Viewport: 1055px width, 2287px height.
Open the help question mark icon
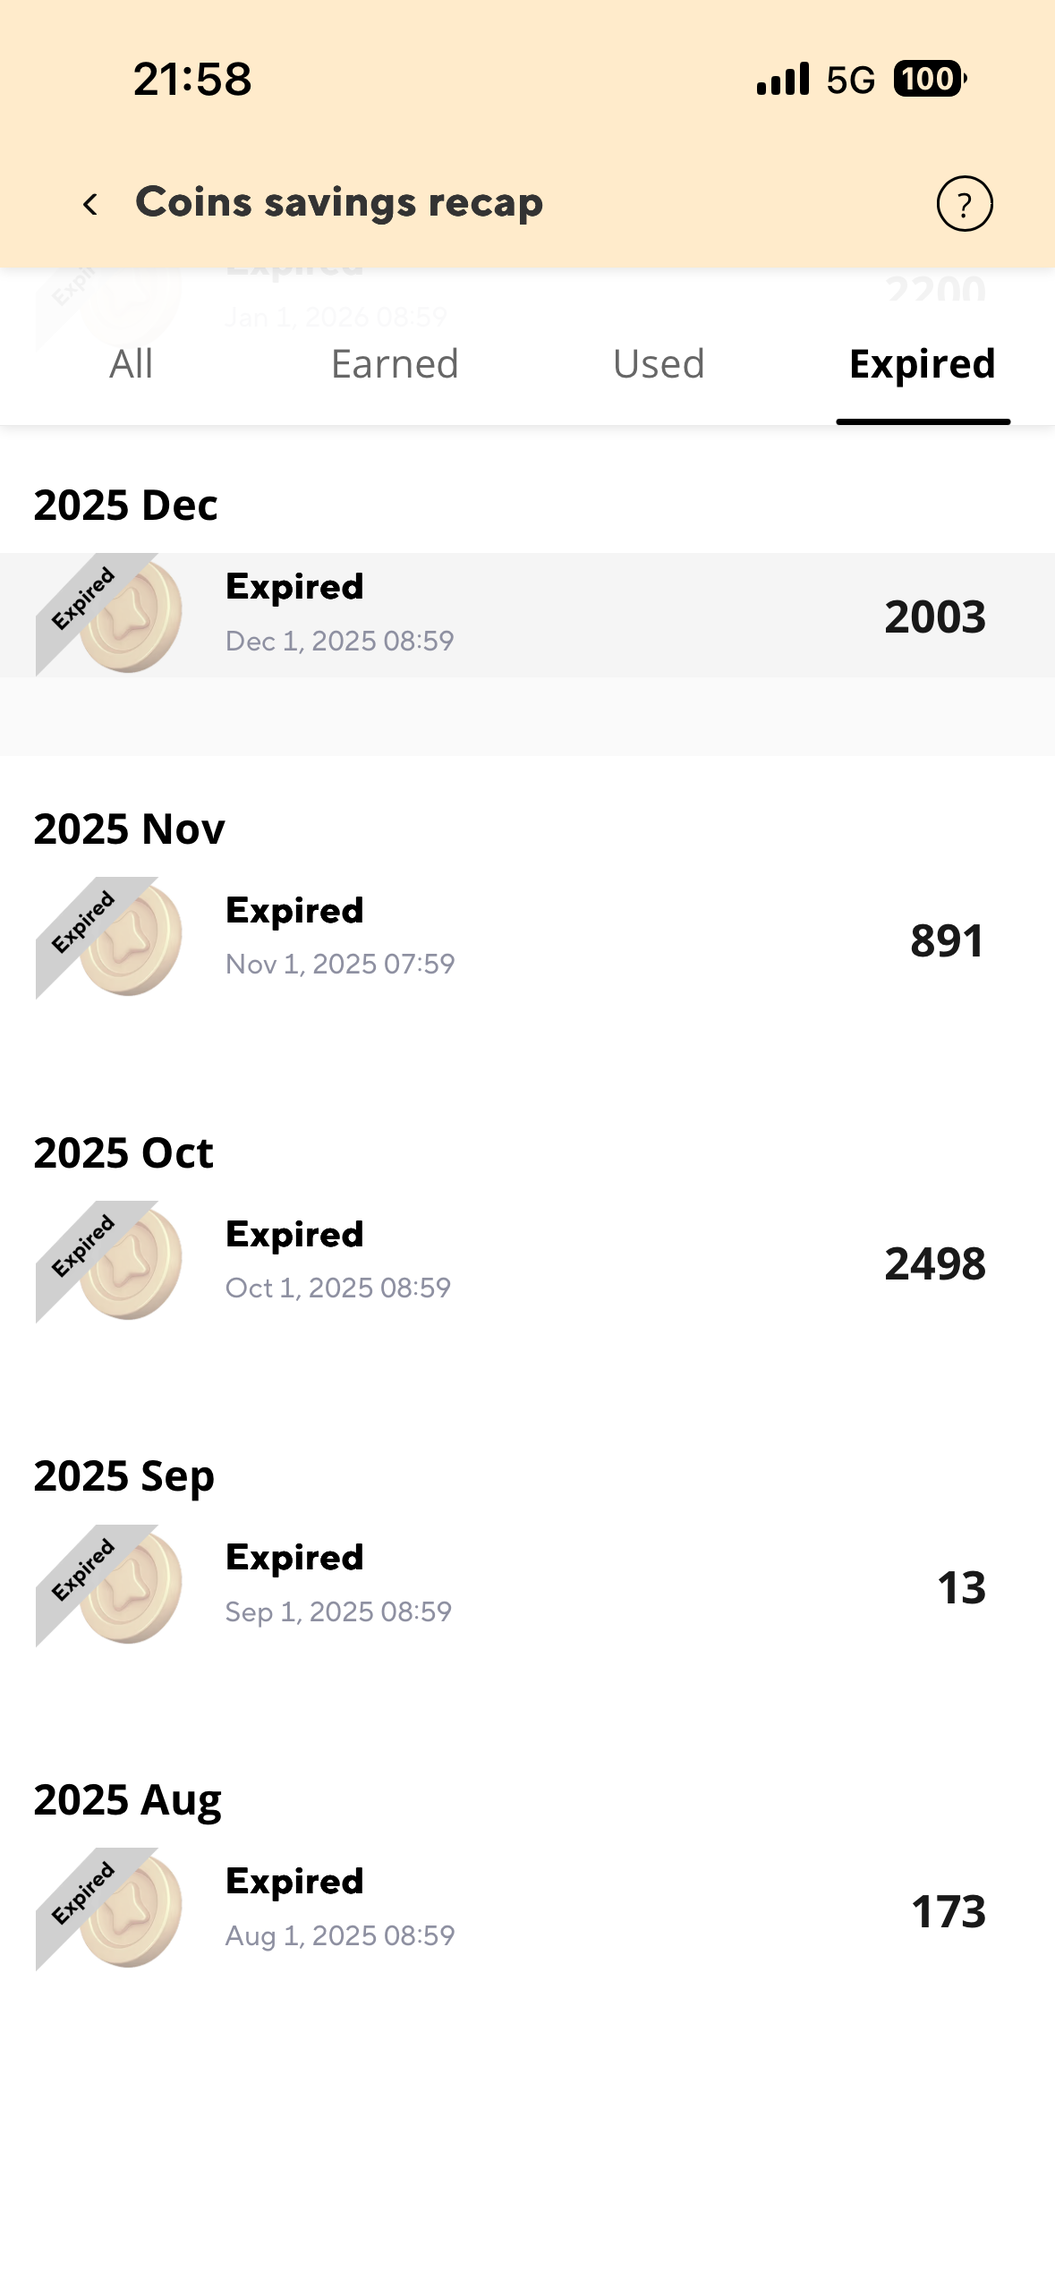964,204
